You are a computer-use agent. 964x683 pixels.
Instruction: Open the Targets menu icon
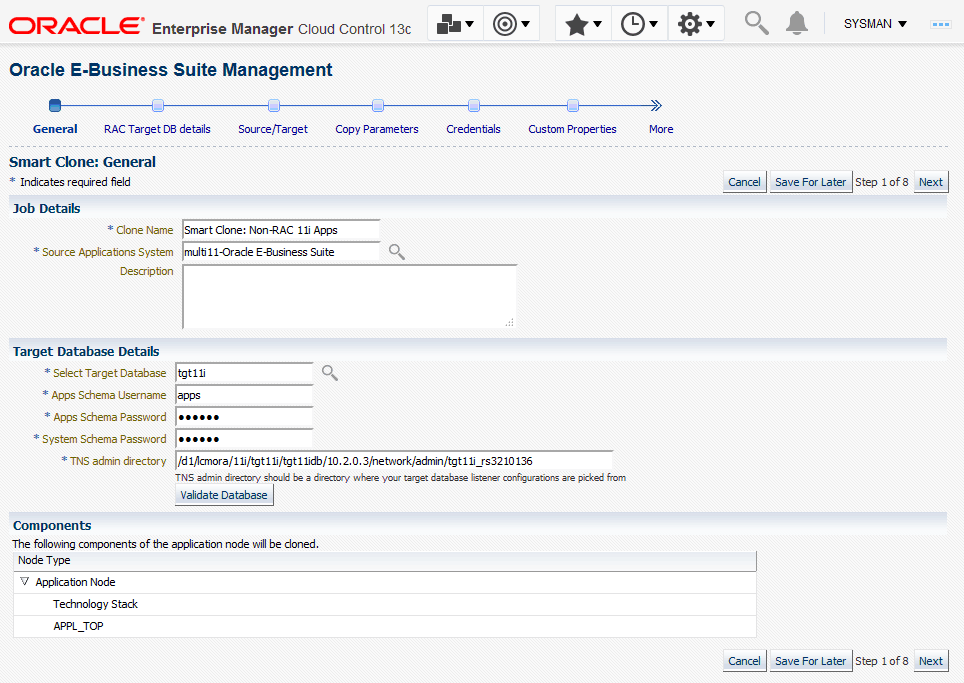coord(512,24)
